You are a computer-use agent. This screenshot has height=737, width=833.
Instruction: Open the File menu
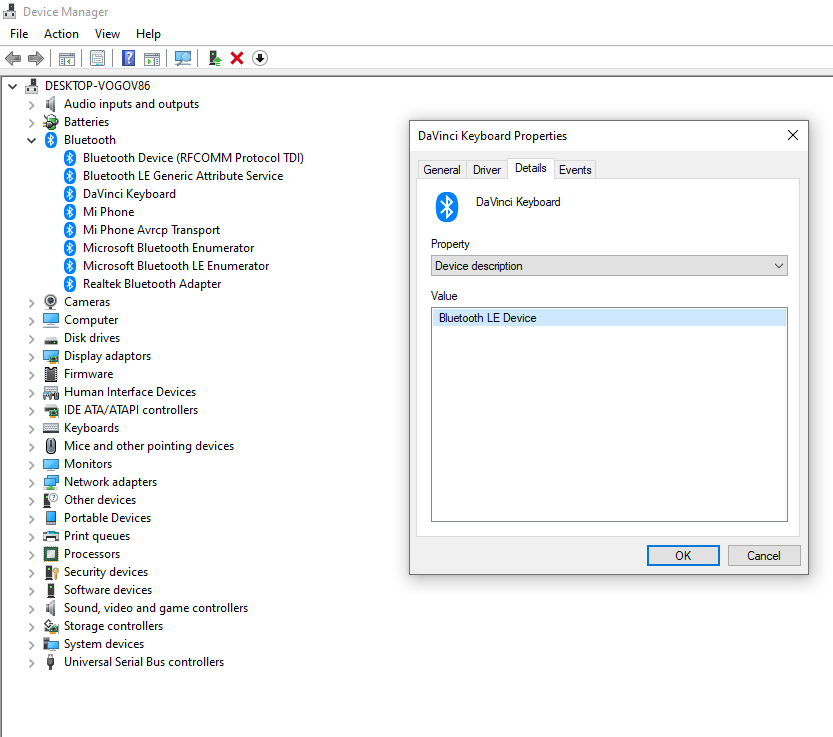point(19,34)
